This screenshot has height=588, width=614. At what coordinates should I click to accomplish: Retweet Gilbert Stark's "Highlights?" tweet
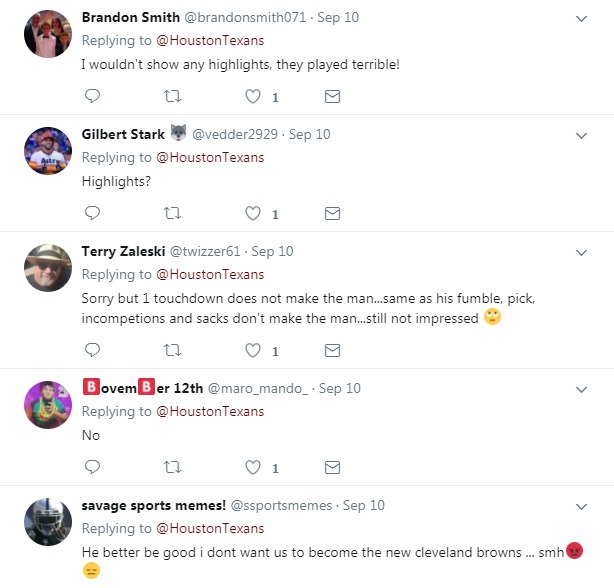coord(172,213)
